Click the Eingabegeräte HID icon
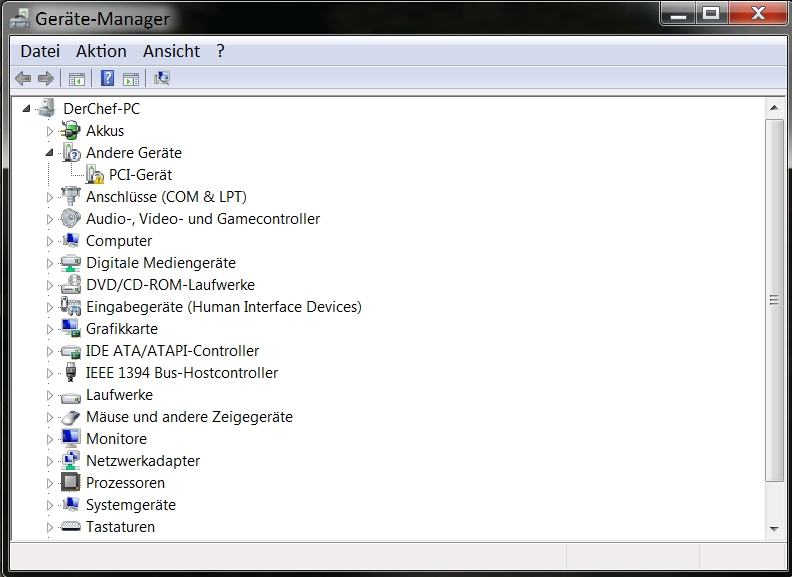Screen dimensions: 792x577 coord(70,307)
